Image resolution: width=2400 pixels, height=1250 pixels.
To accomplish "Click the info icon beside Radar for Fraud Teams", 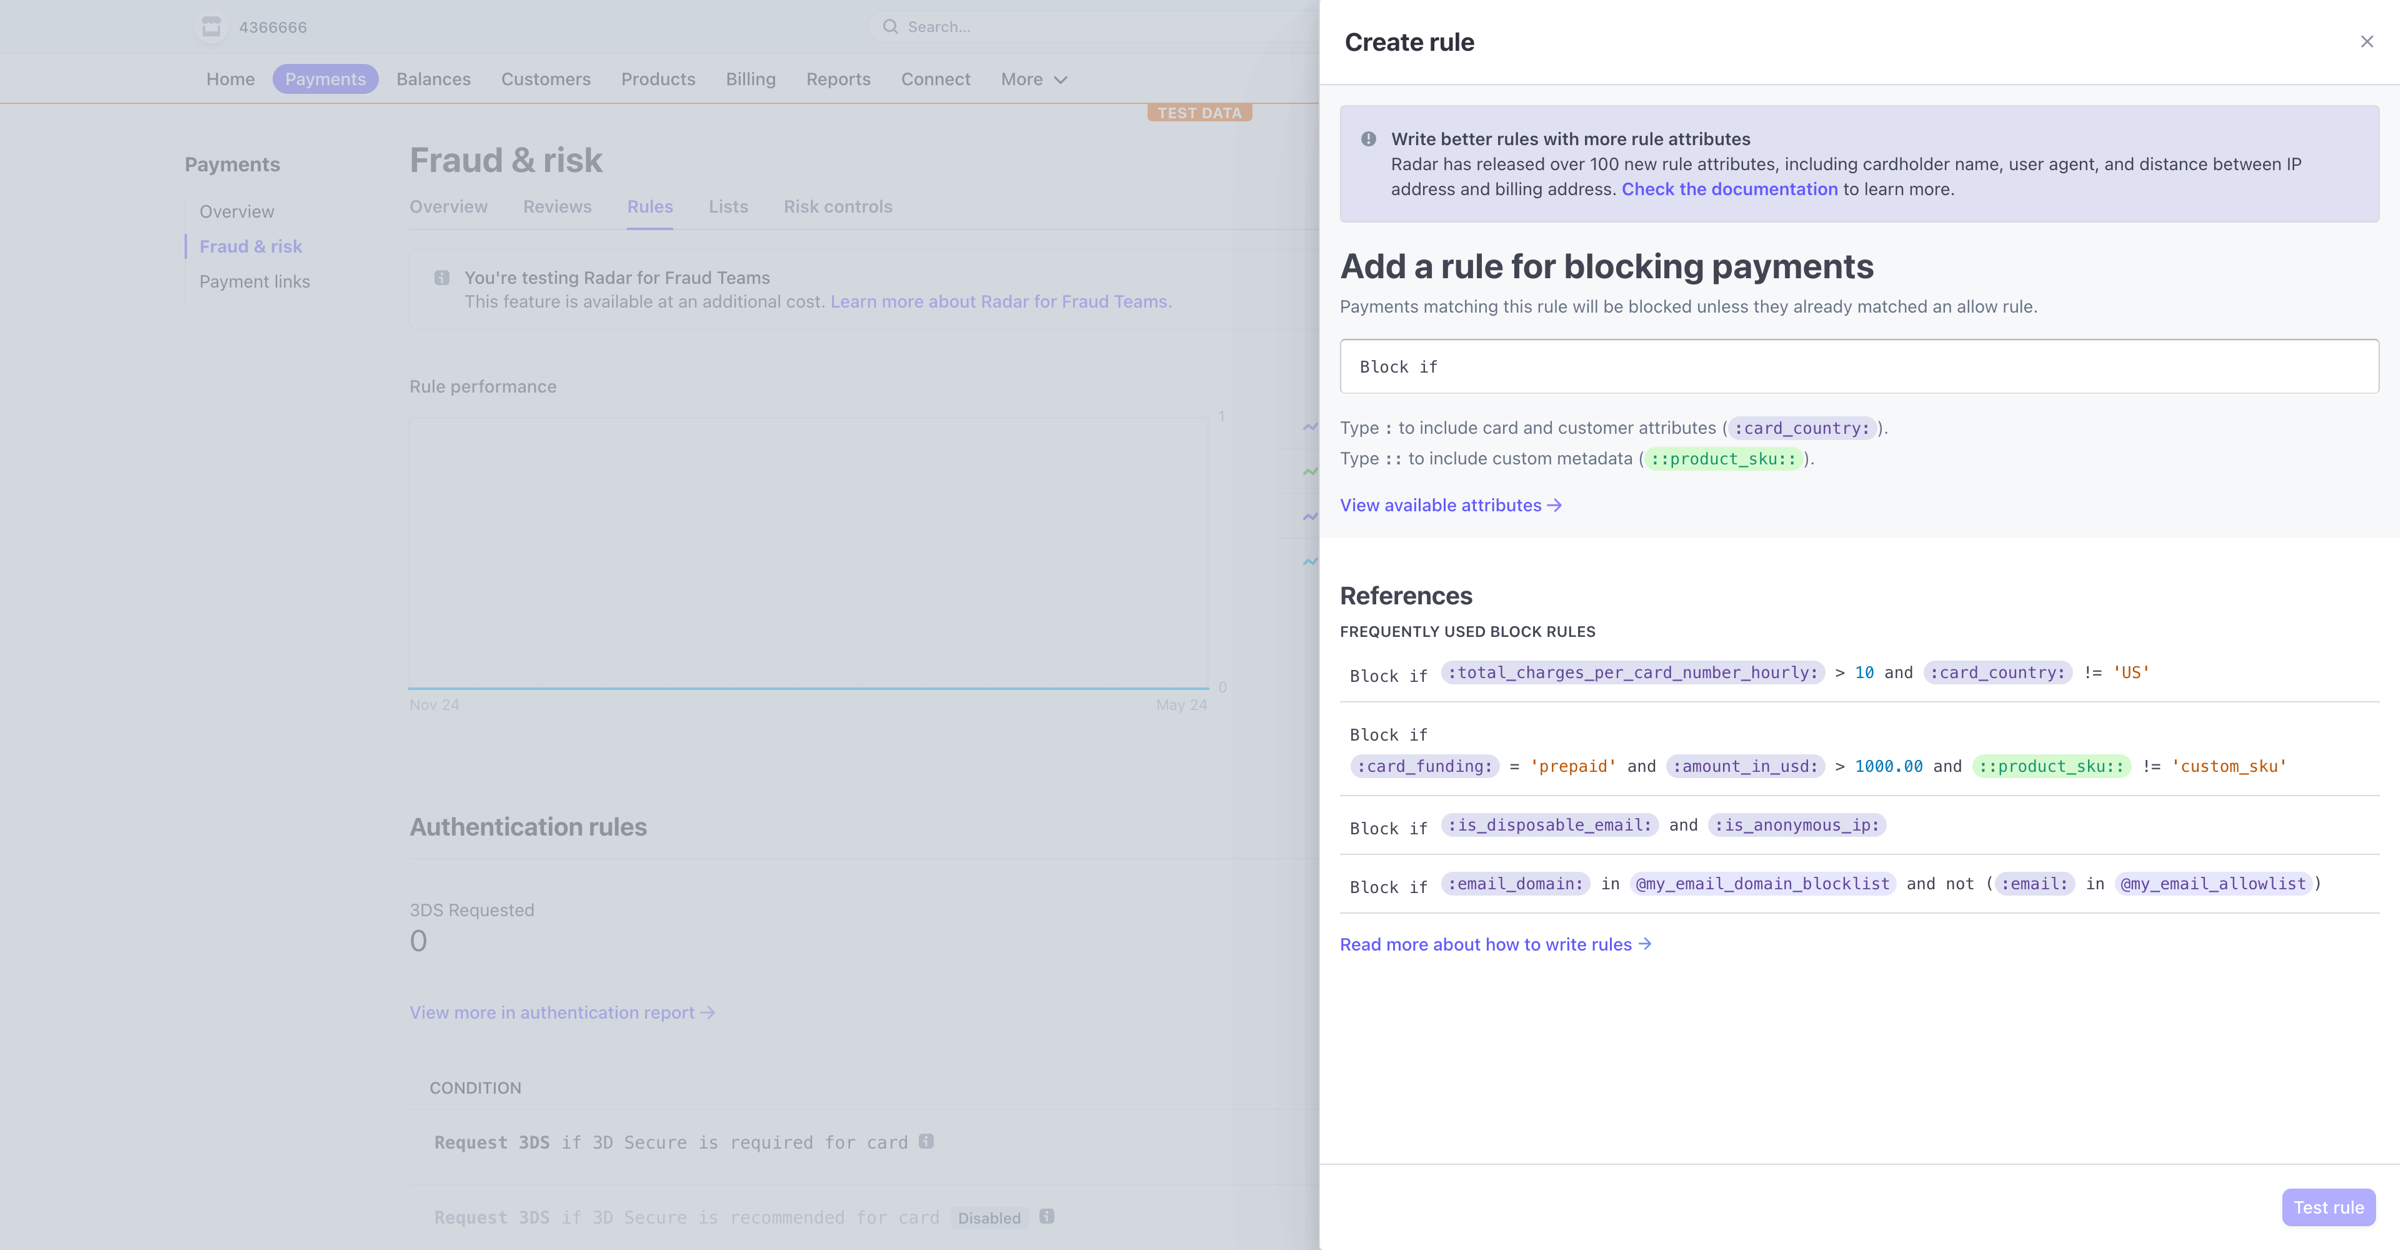I will pos(442,278).
